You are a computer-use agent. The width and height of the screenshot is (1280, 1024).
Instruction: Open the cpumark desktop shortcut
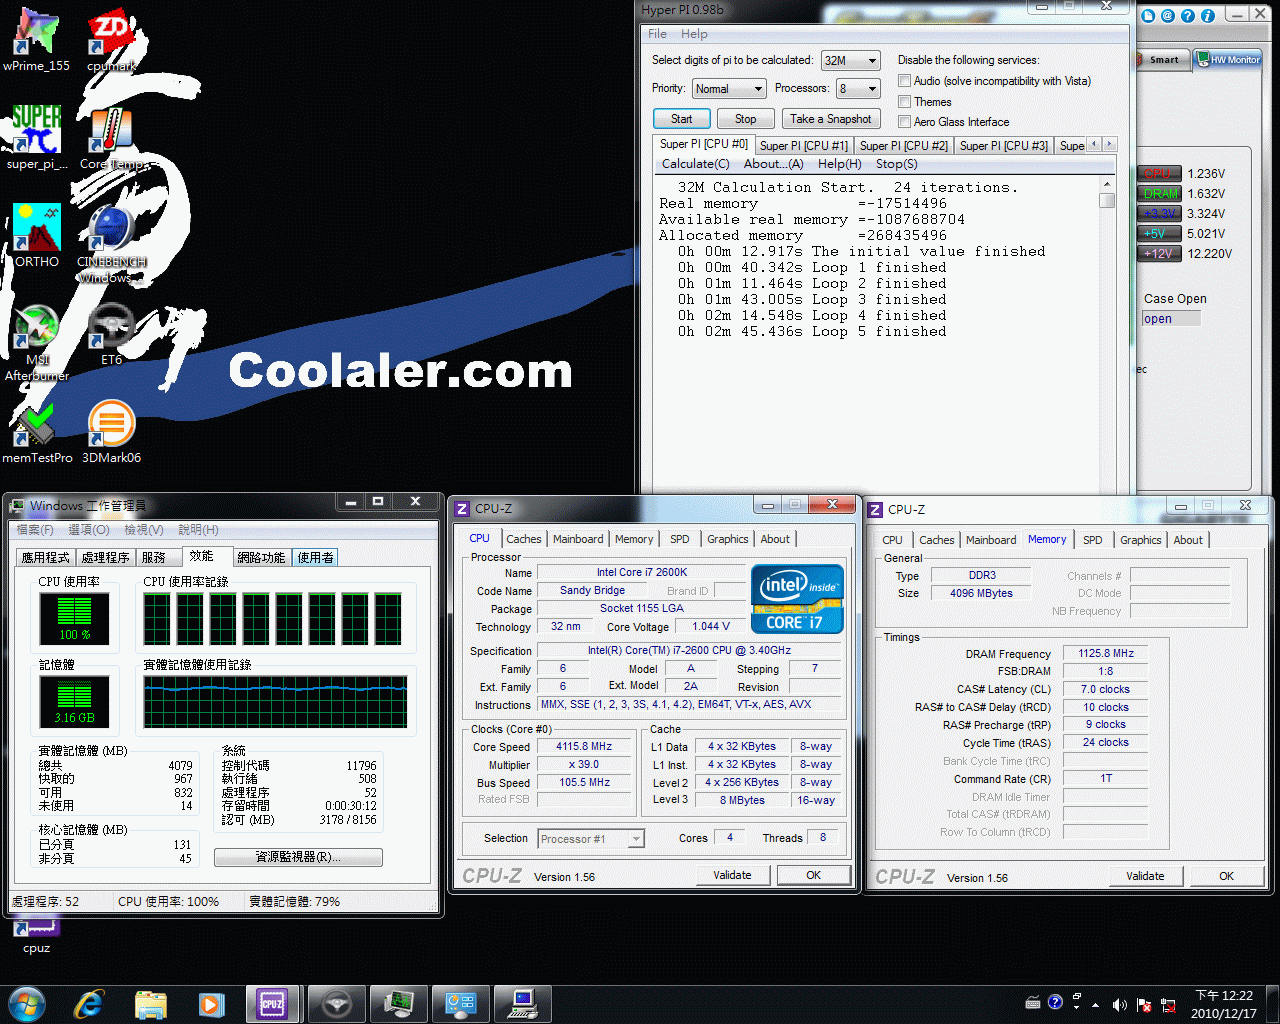click(111, 40)
